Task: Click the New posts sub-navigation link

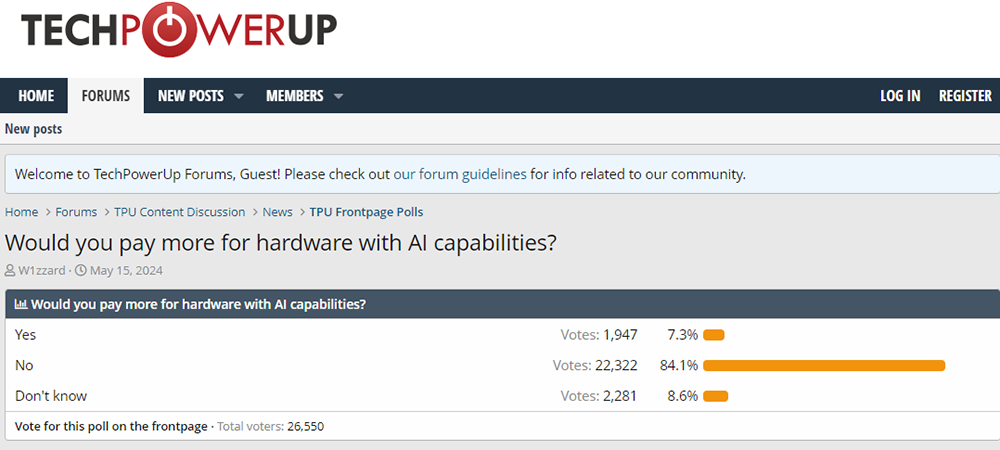Action: click(x=33, y=129)
